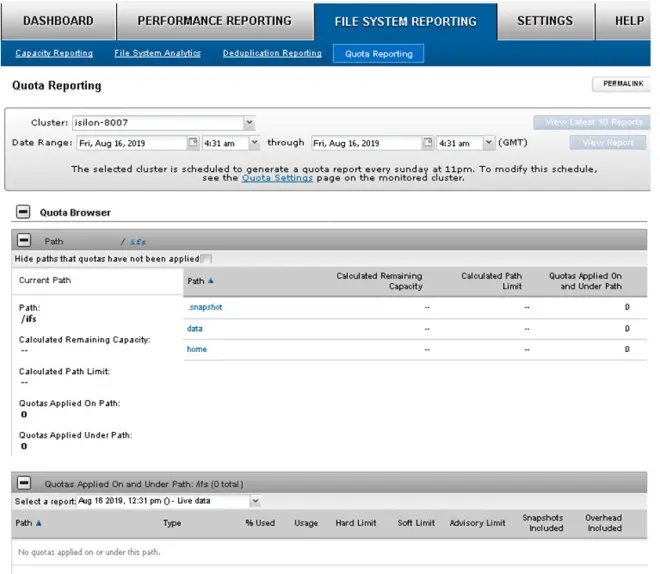Screen dimensions: 660x574
Task: Open the Quota Settings link
Action: pyautogui.click(x=277, y=178)
